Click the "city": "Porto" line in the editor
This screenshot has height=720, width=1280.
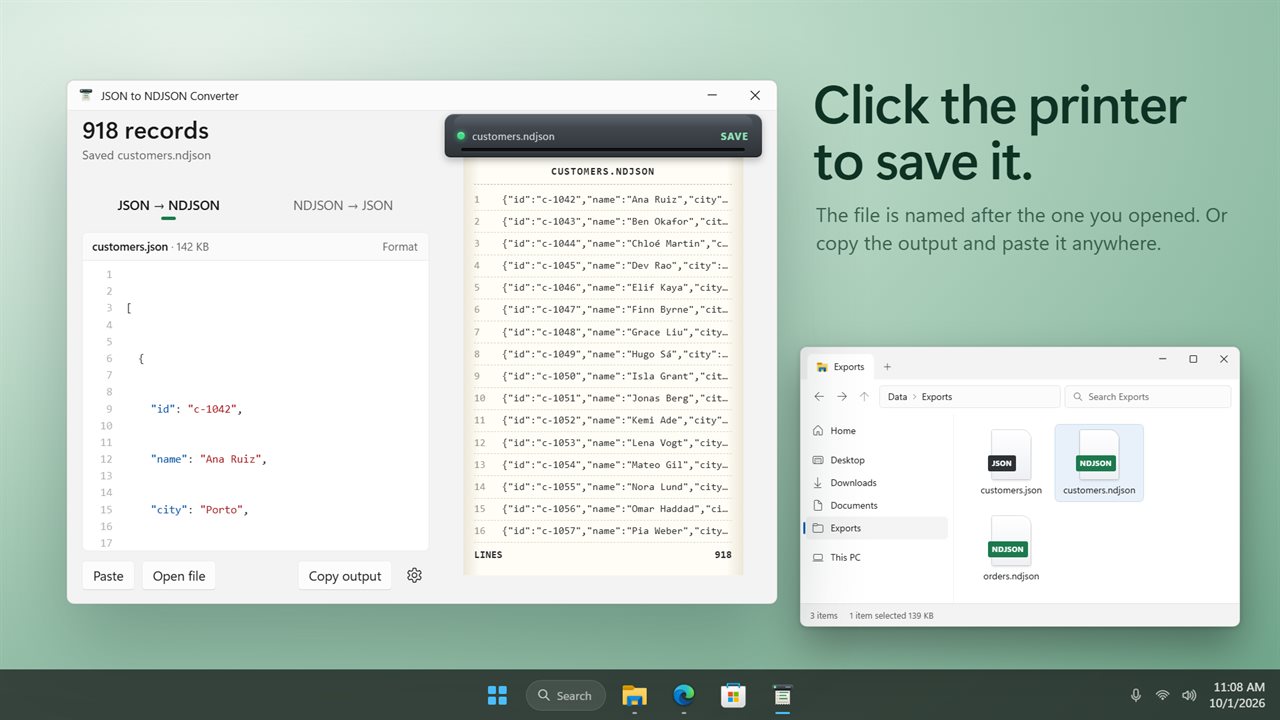tap(199, 509)
